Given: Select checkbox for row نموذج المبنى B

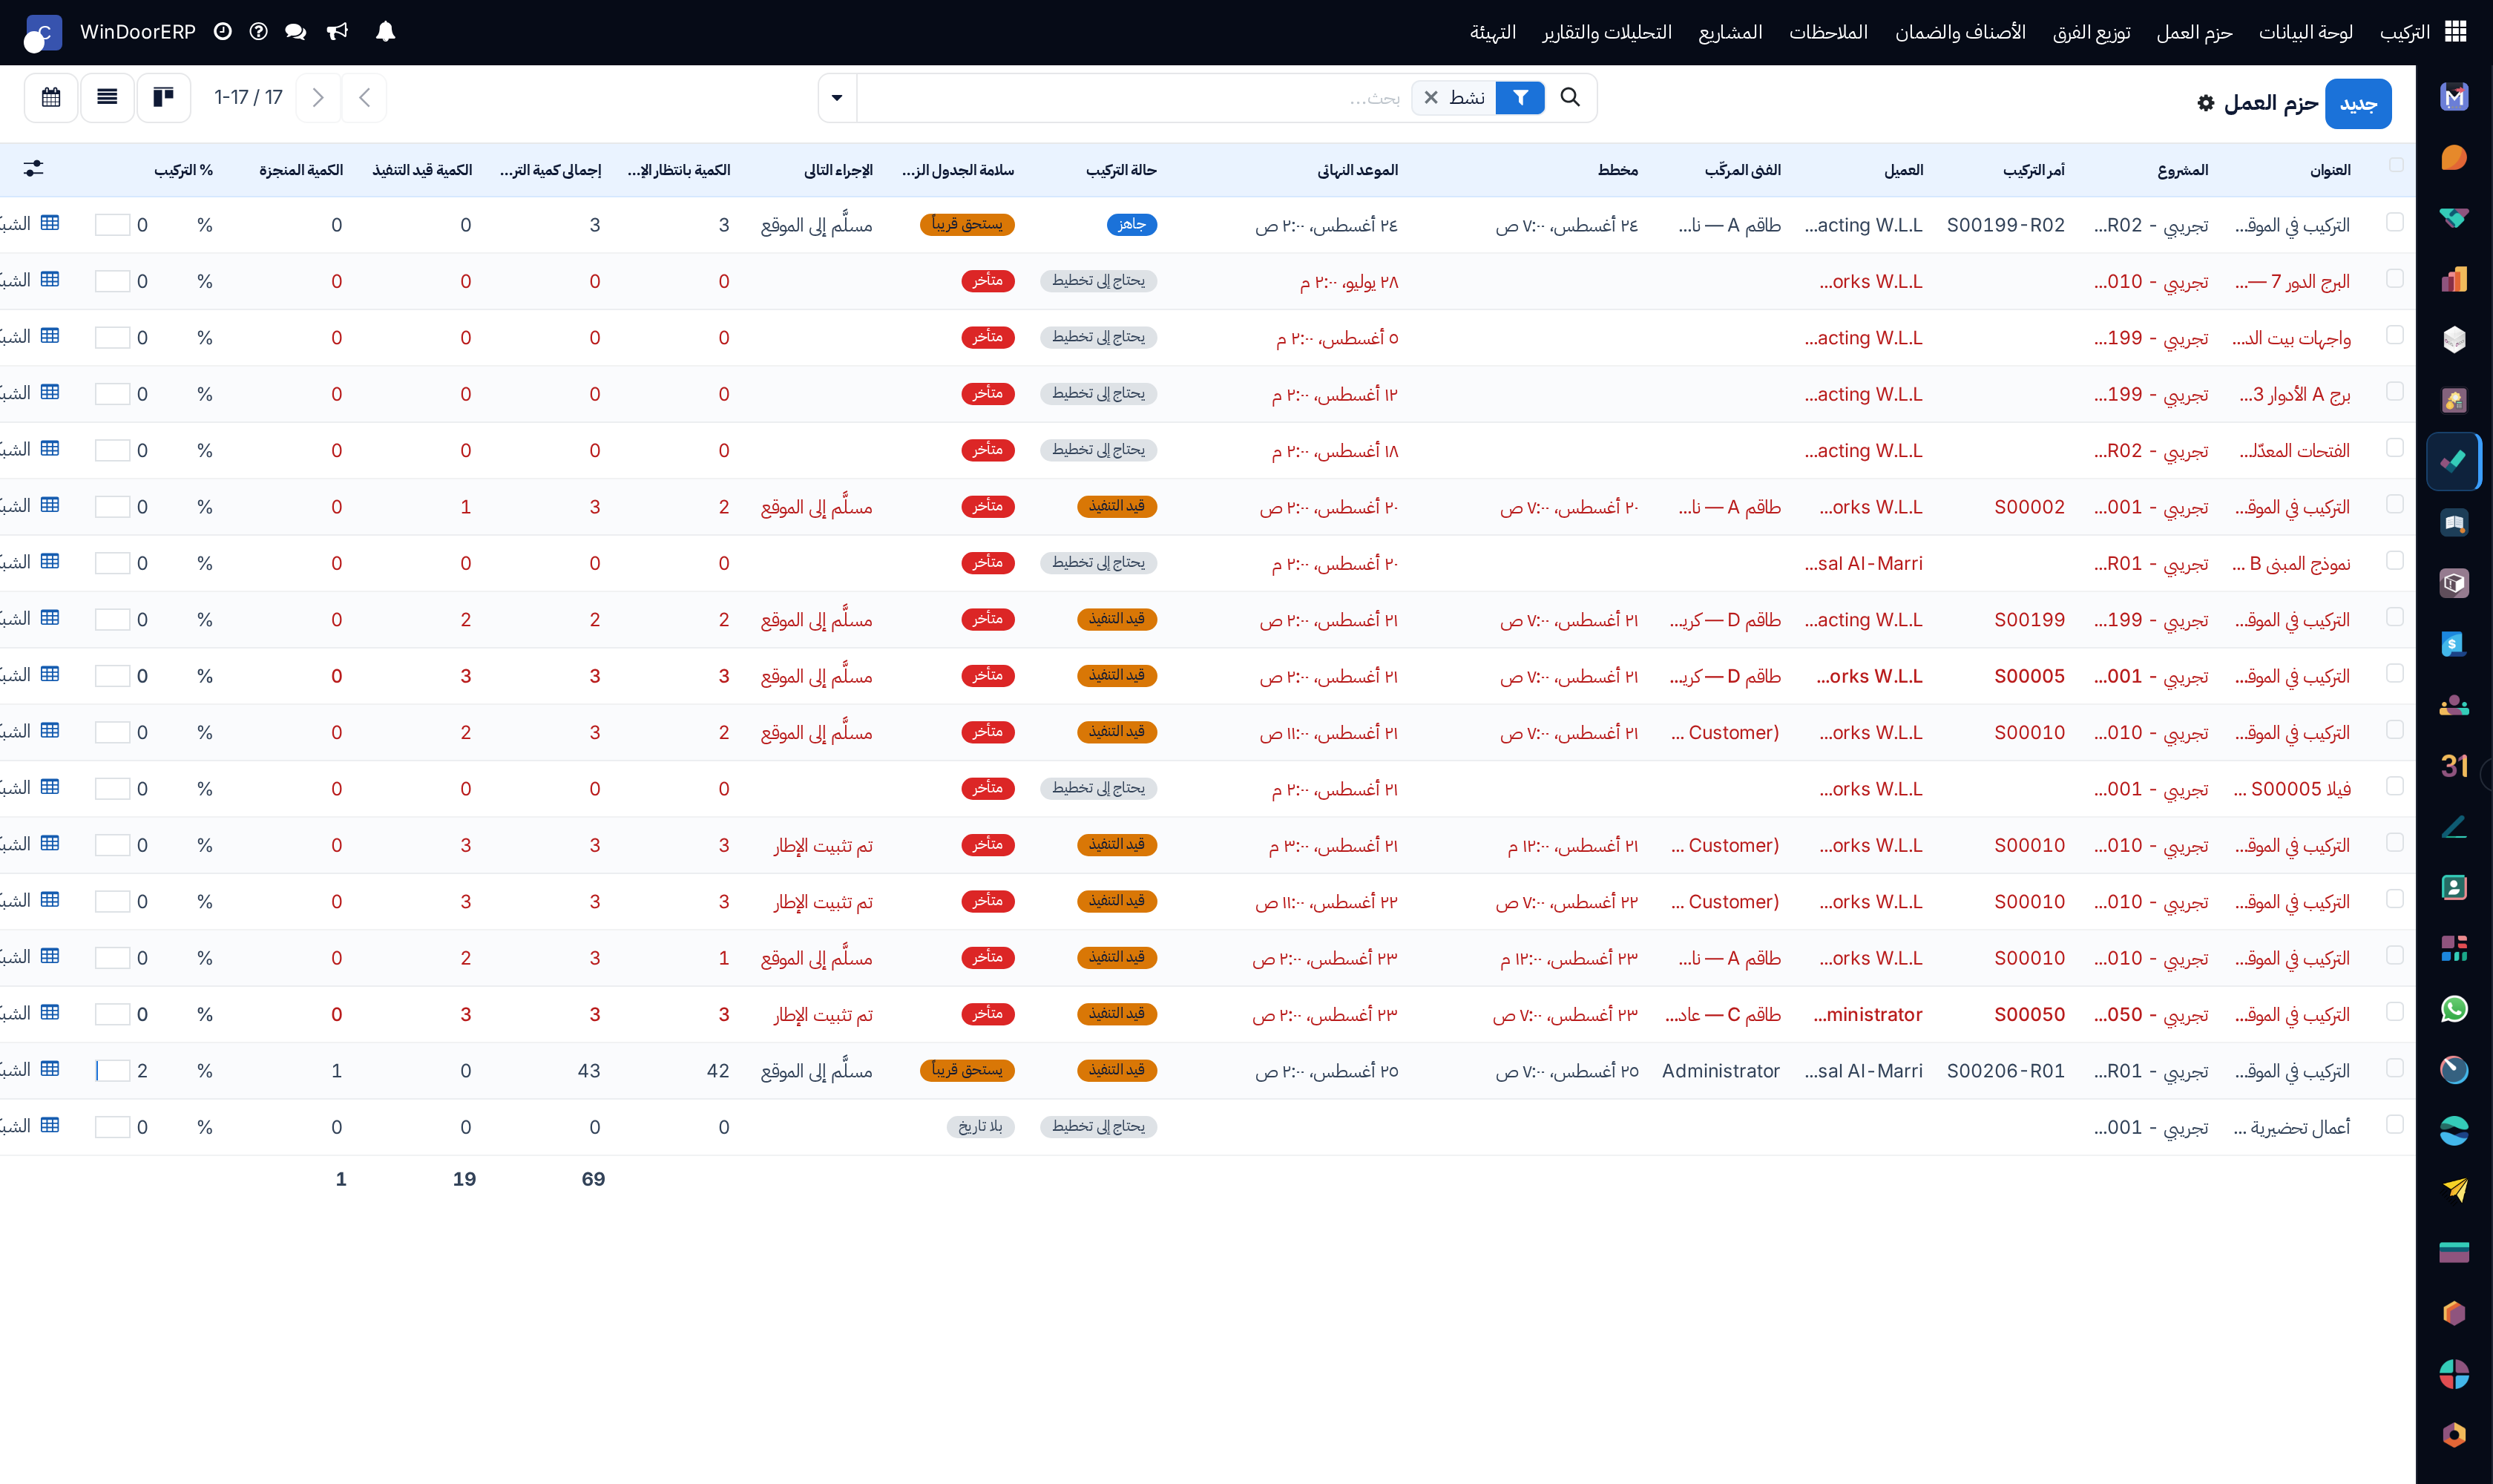Looking at the screenshot, I should (2395, 561).
